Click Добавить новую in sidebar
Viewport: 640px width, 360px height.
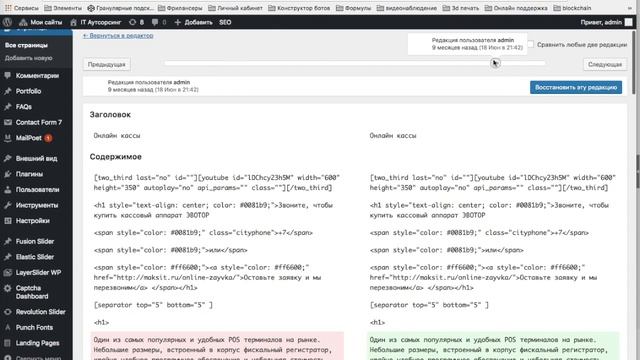point(29,58)
